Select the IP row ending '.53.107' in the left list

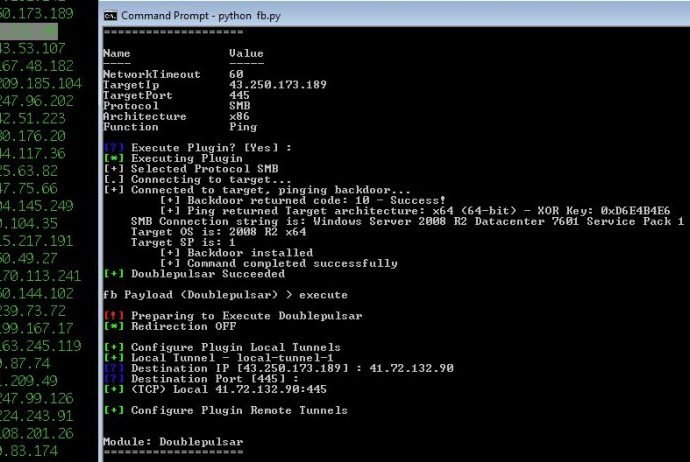(x=33, y=48)
